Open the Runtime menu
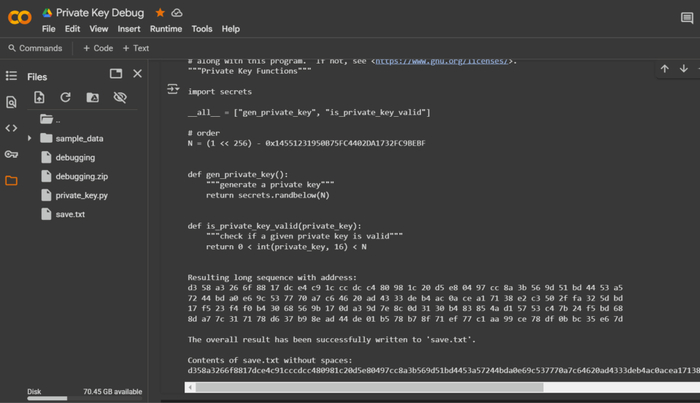This screenshot has width=700, height=403. click(x=166, y=29)
